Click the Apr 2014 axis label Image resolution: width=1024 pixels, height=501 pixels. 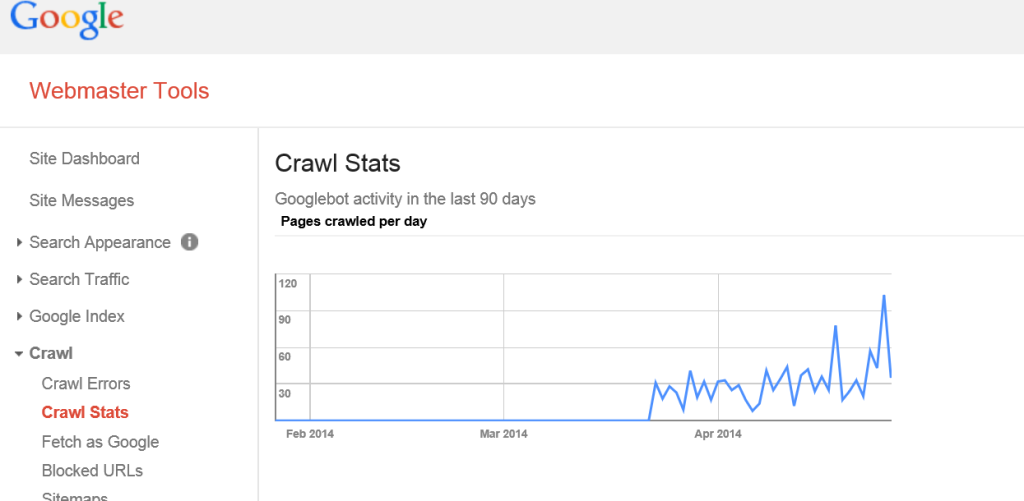pos(718,434)
